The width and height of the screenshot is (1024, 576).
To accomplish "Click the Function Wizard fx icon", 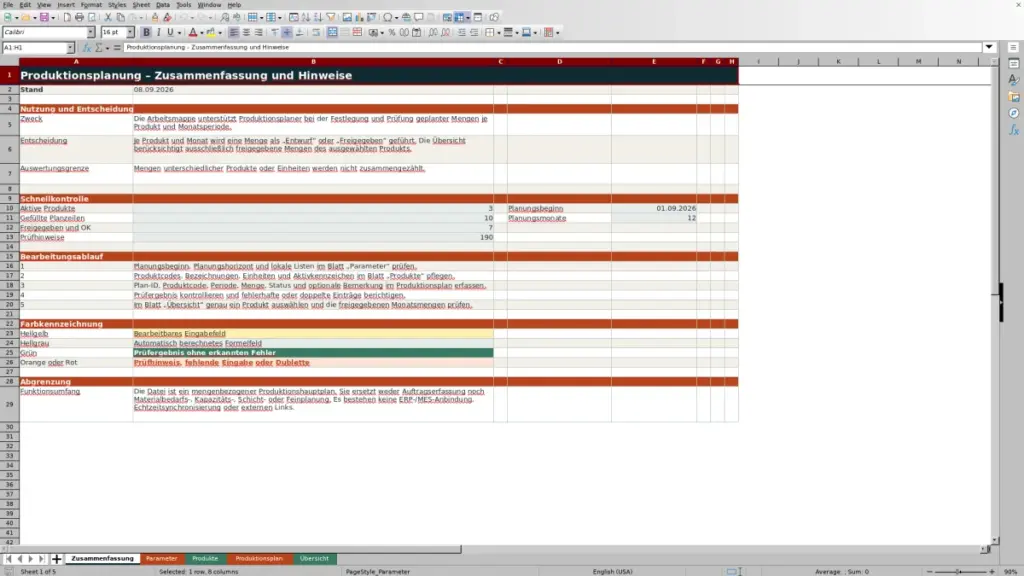I will pyautogui.click(x=86, y=48).
